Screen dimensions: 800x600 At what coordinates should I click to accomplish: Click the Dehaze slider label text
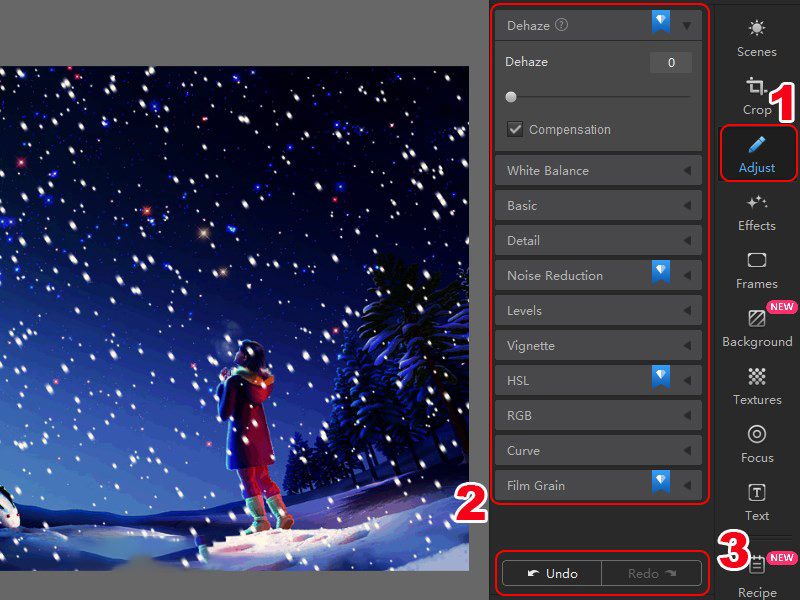[526, 62]
